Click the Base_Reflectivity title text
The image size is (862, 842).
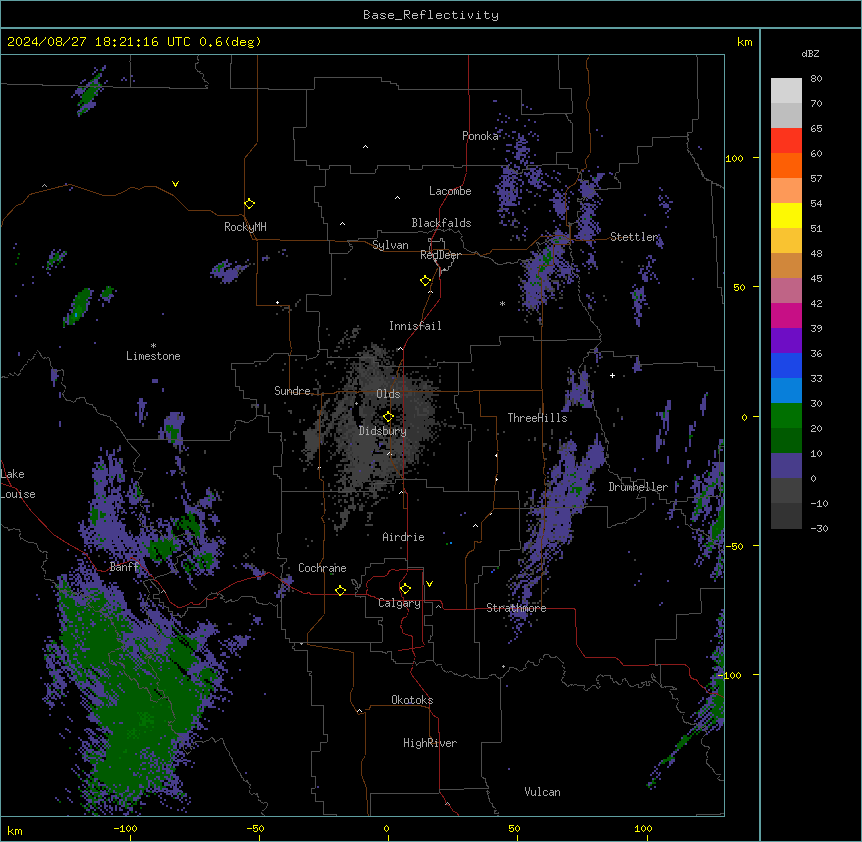click(431, 15)
